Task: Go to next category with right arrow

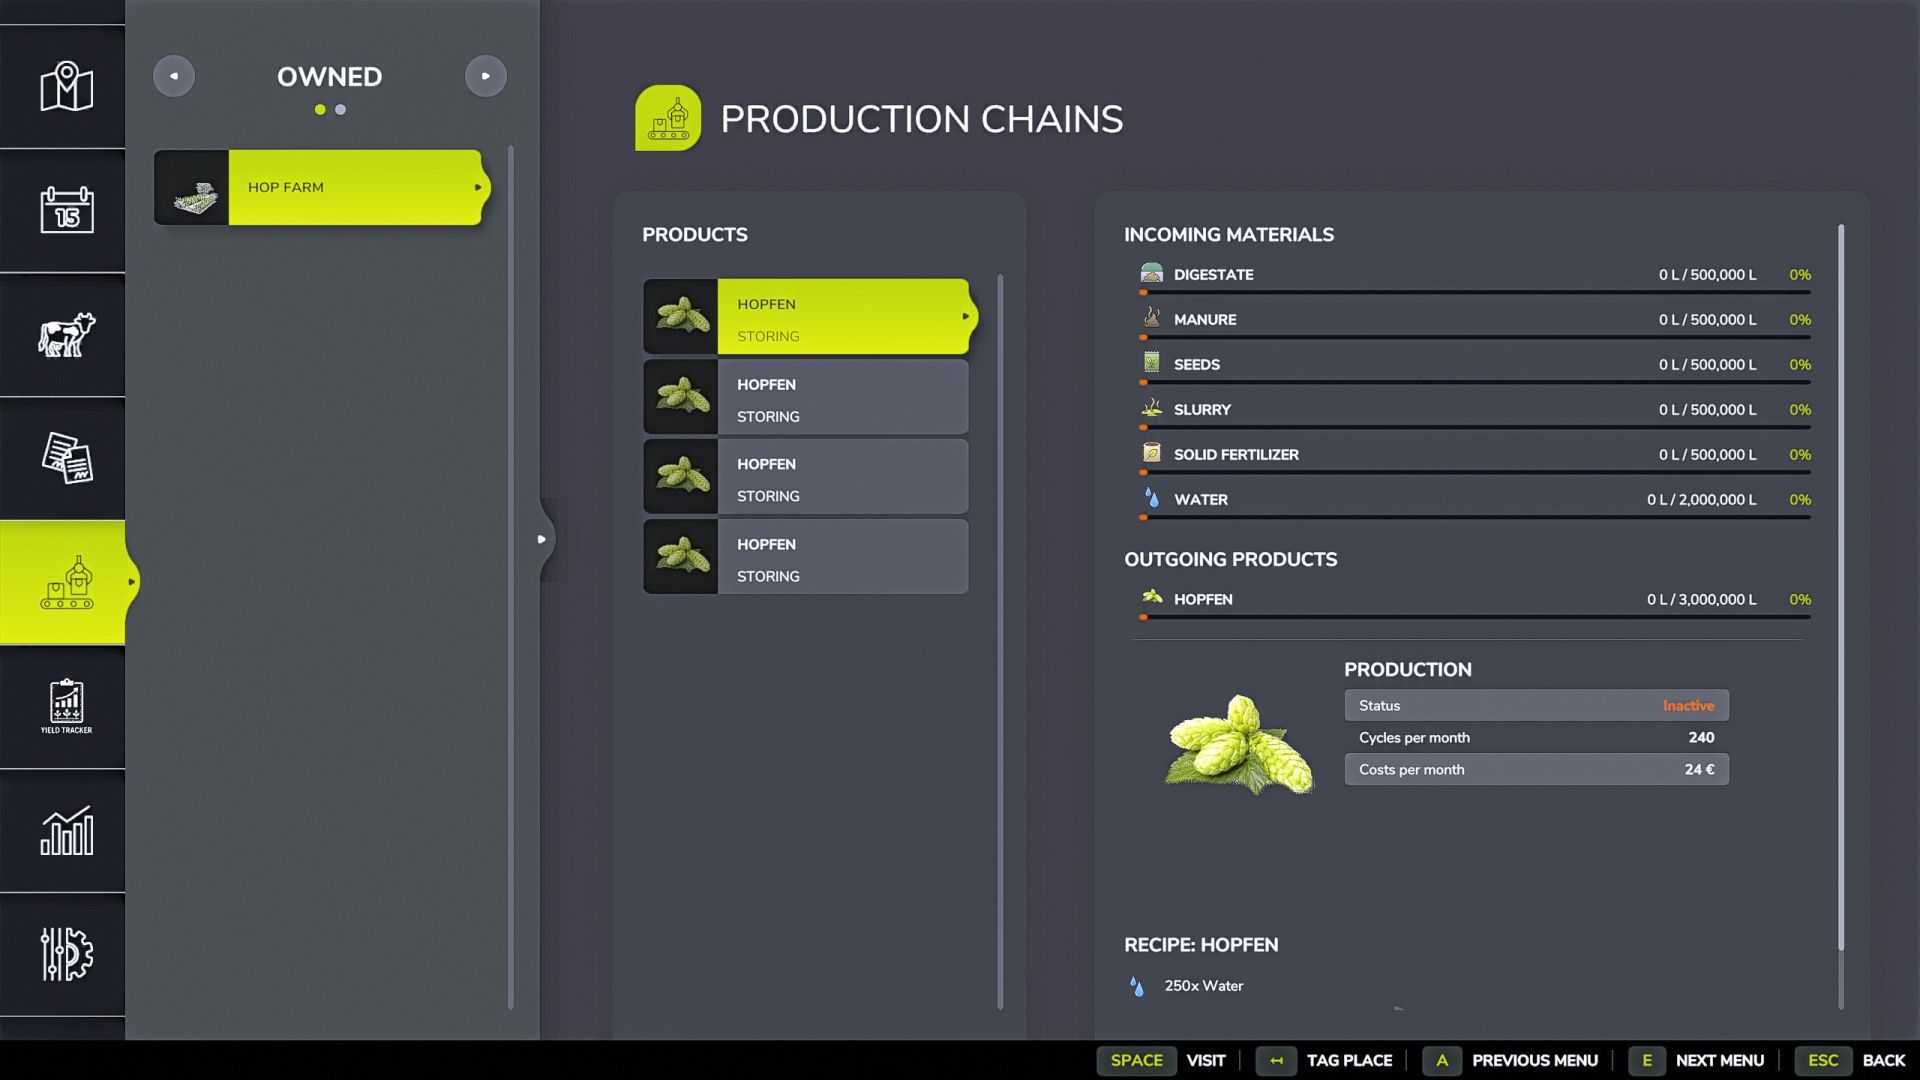Action: click(486, 76)
